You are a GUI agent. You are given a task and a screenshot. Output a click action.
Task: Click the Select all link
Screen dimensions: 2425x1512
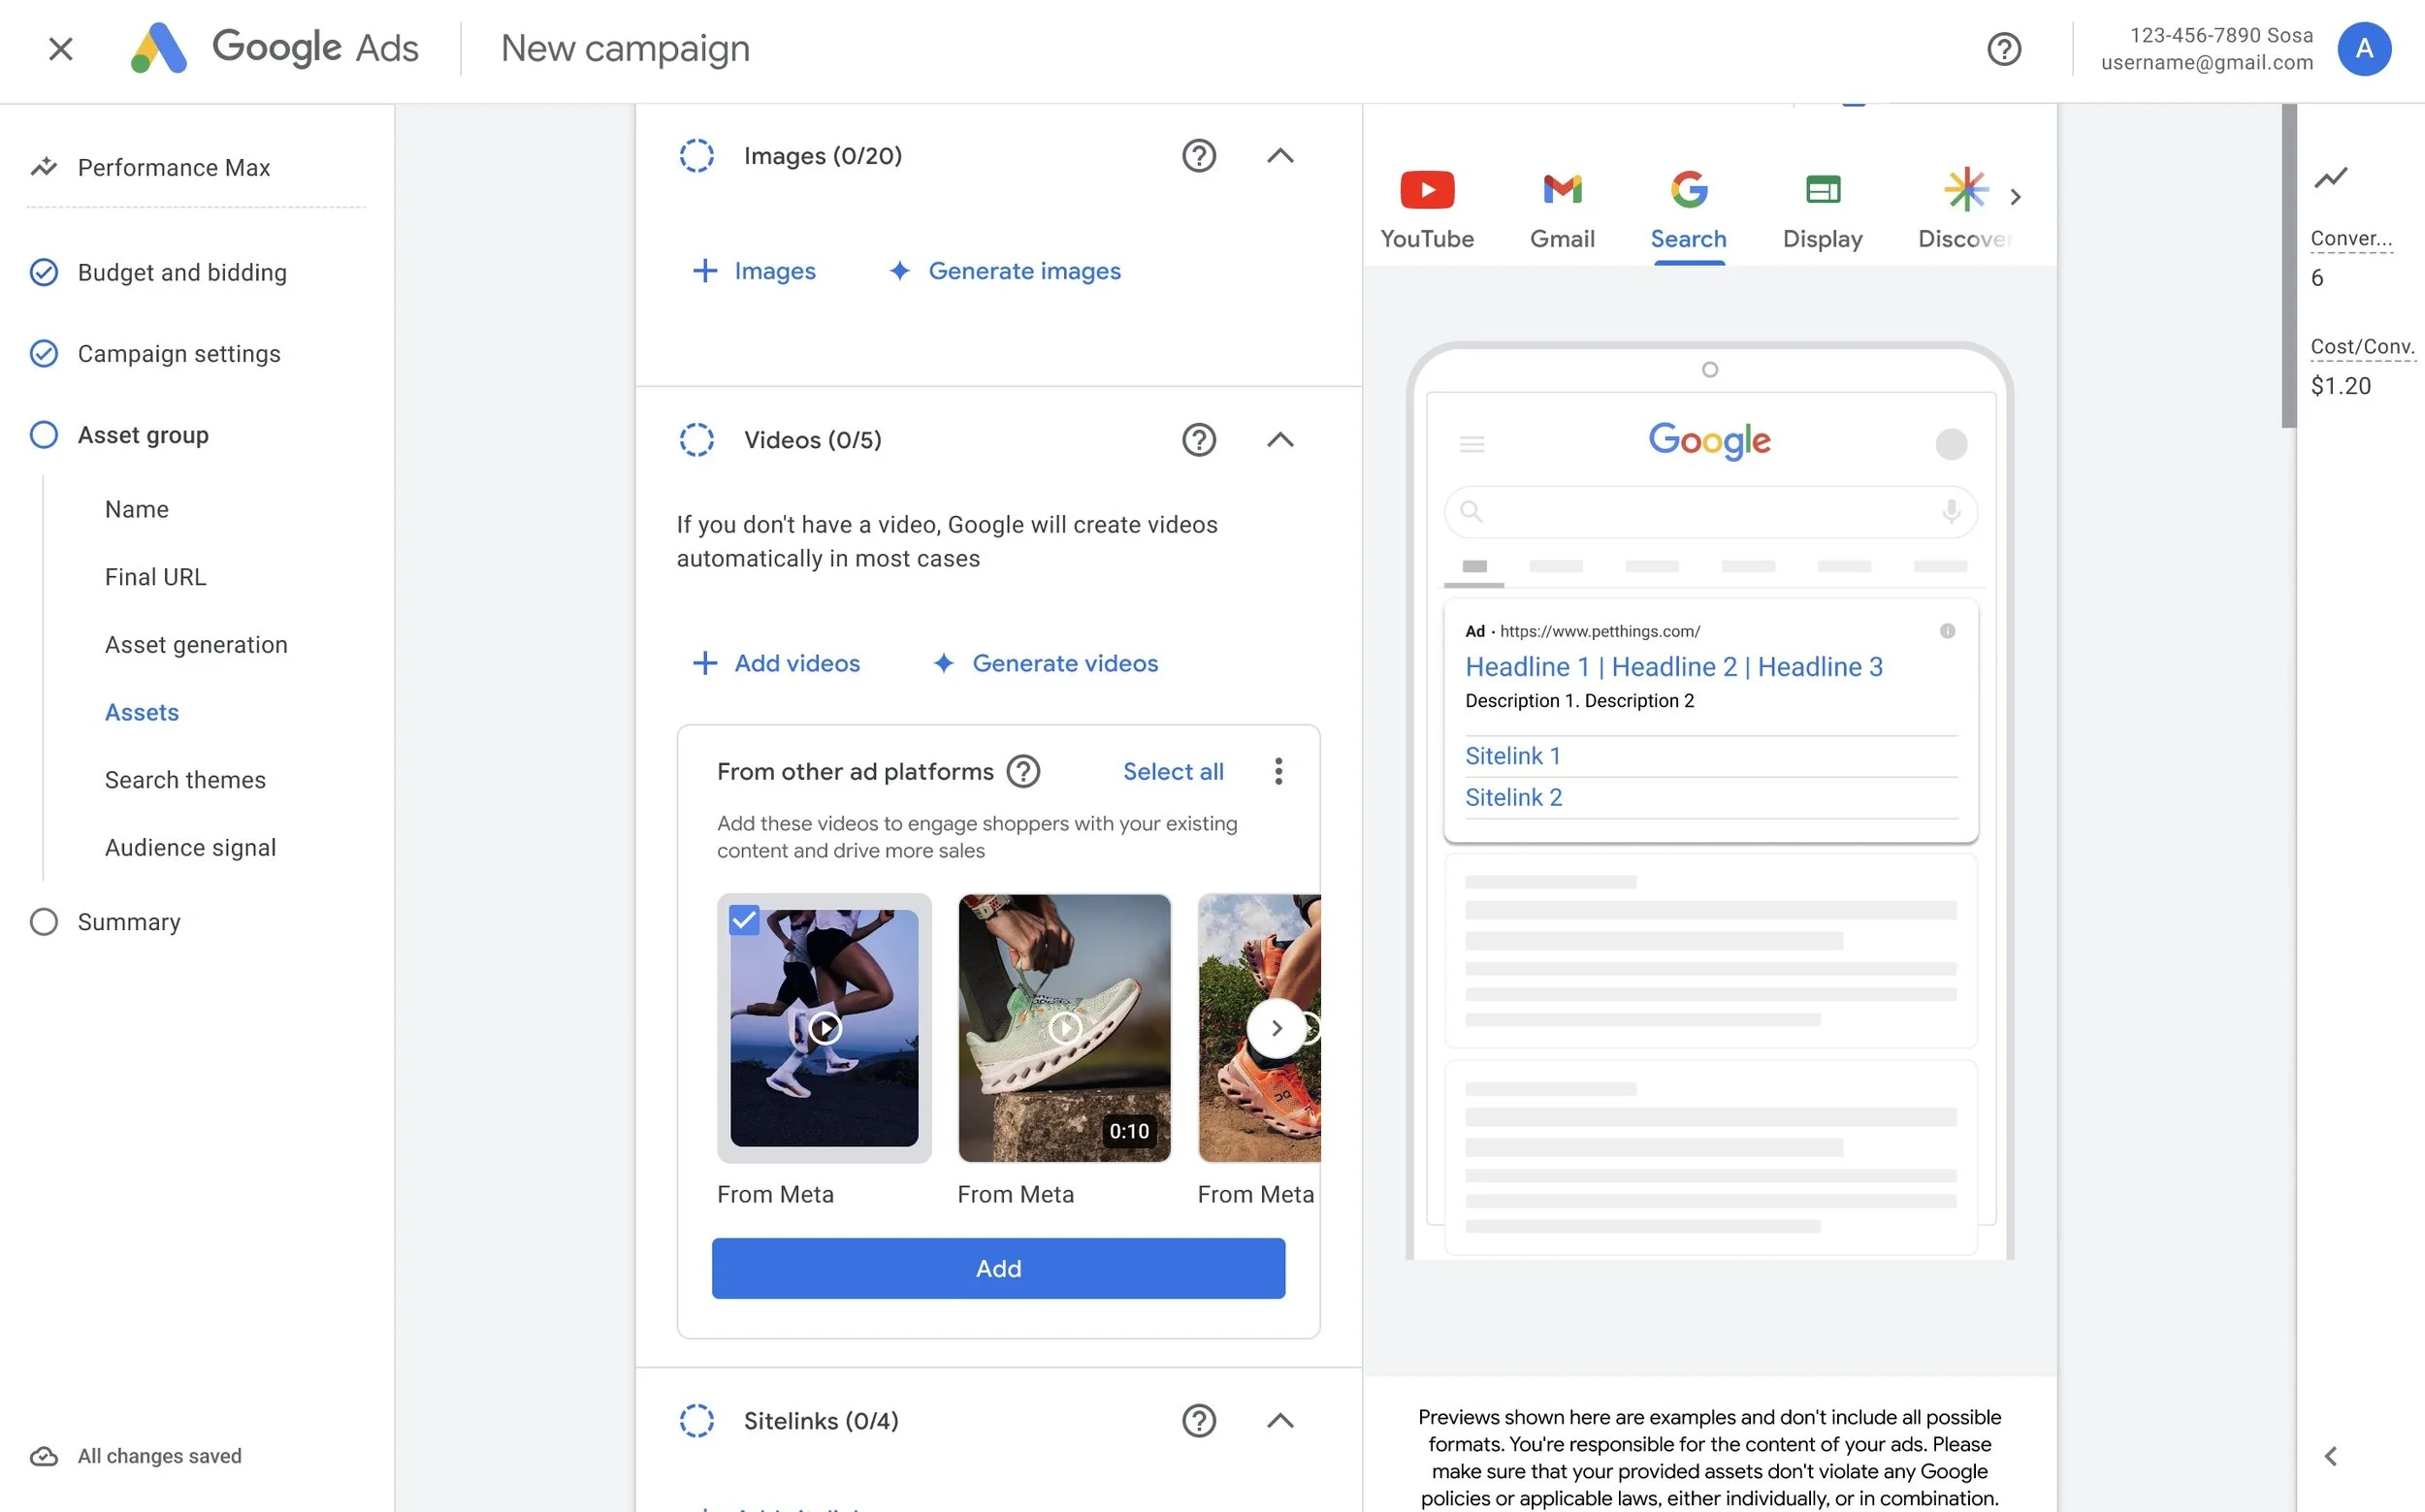pyautogui.click(x=1172, y=771)
